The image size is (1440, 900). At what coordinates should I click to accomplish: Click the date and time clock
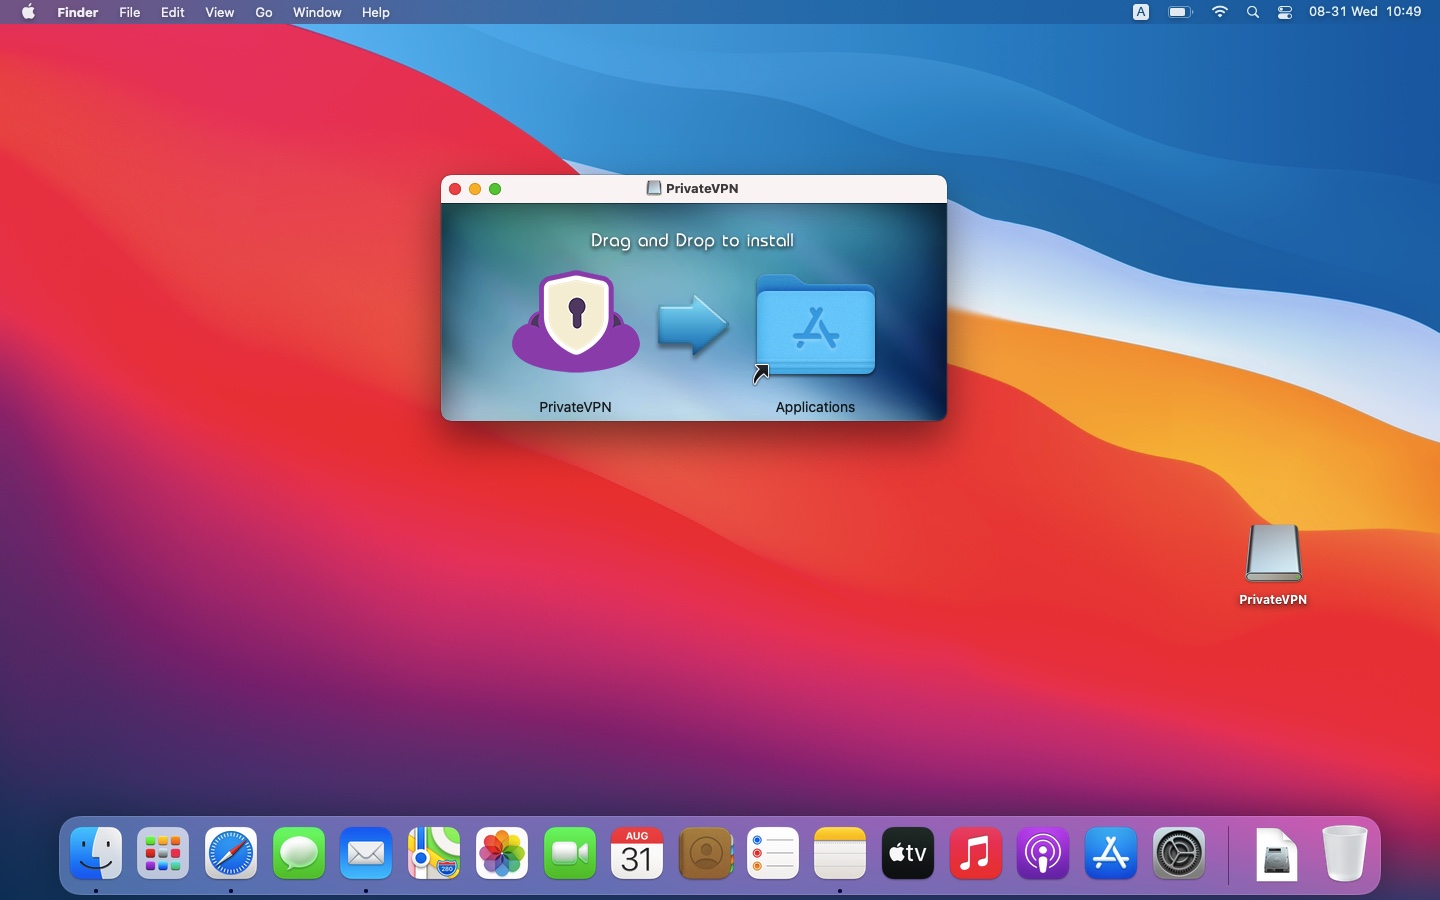click(1365, 12)
